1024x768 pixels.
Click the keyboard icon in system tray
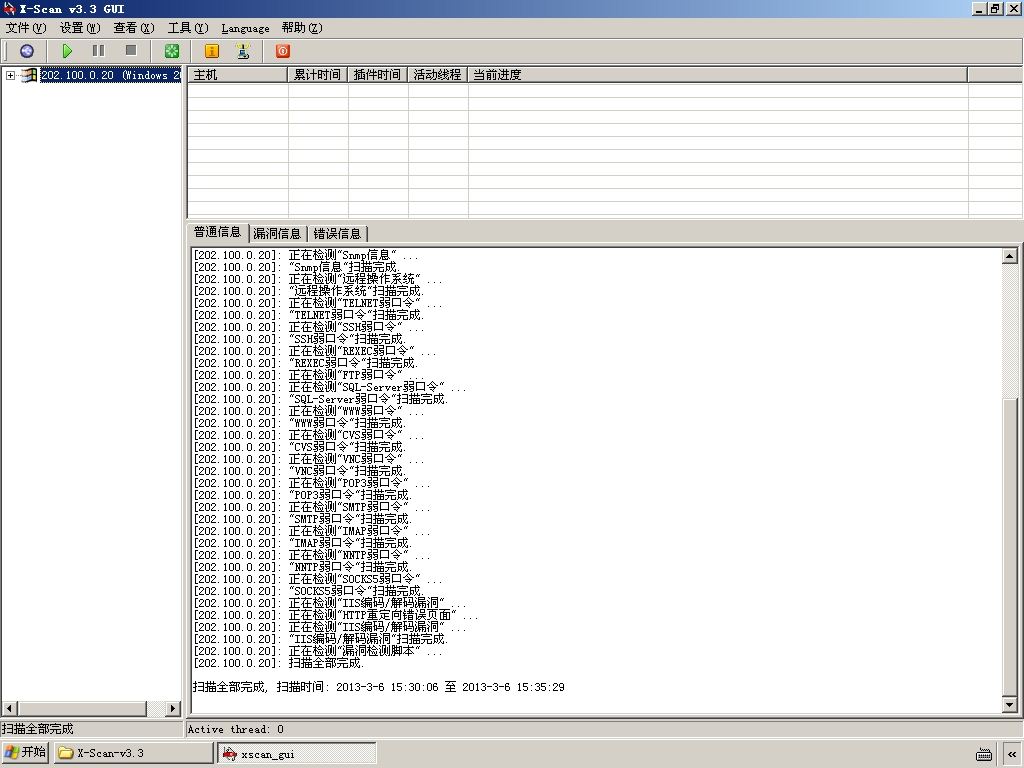point(984,754)
